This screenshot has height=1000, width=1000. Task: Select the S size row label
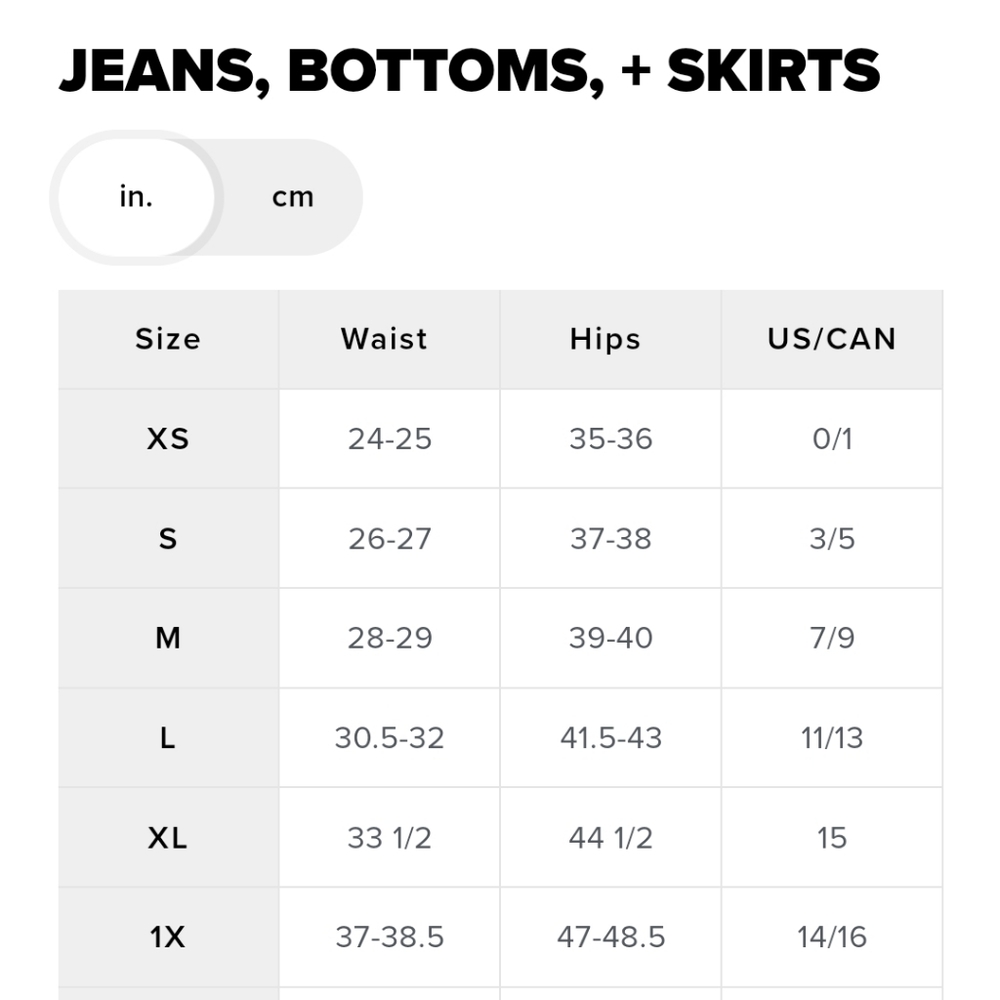168,539
